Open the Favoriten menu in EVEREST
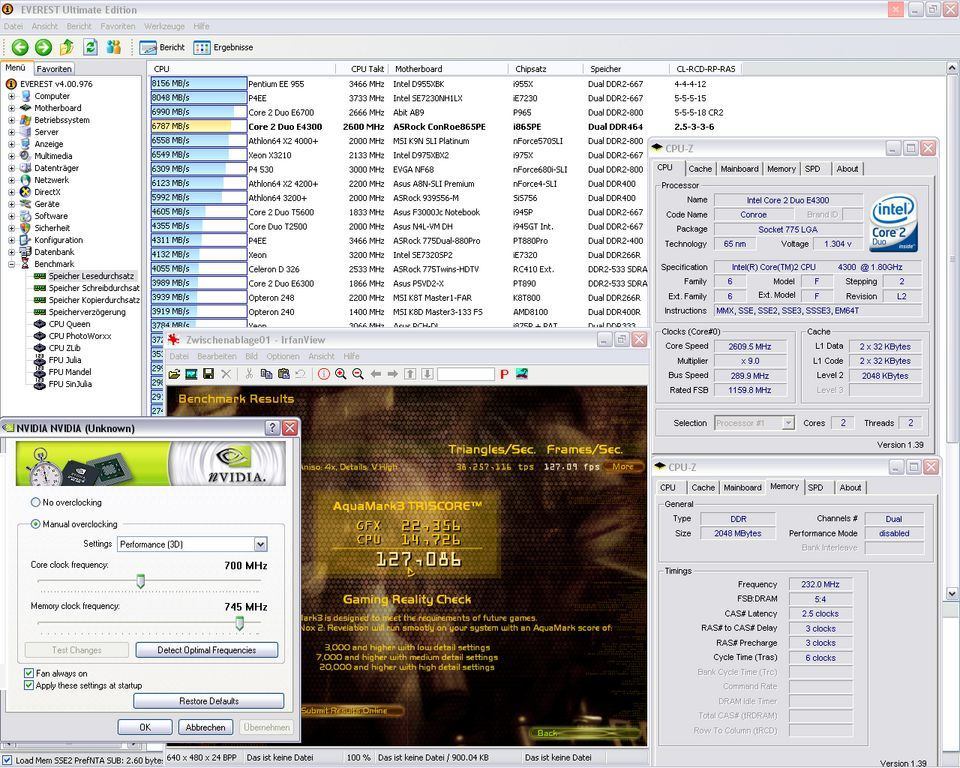 click(118, 26)
